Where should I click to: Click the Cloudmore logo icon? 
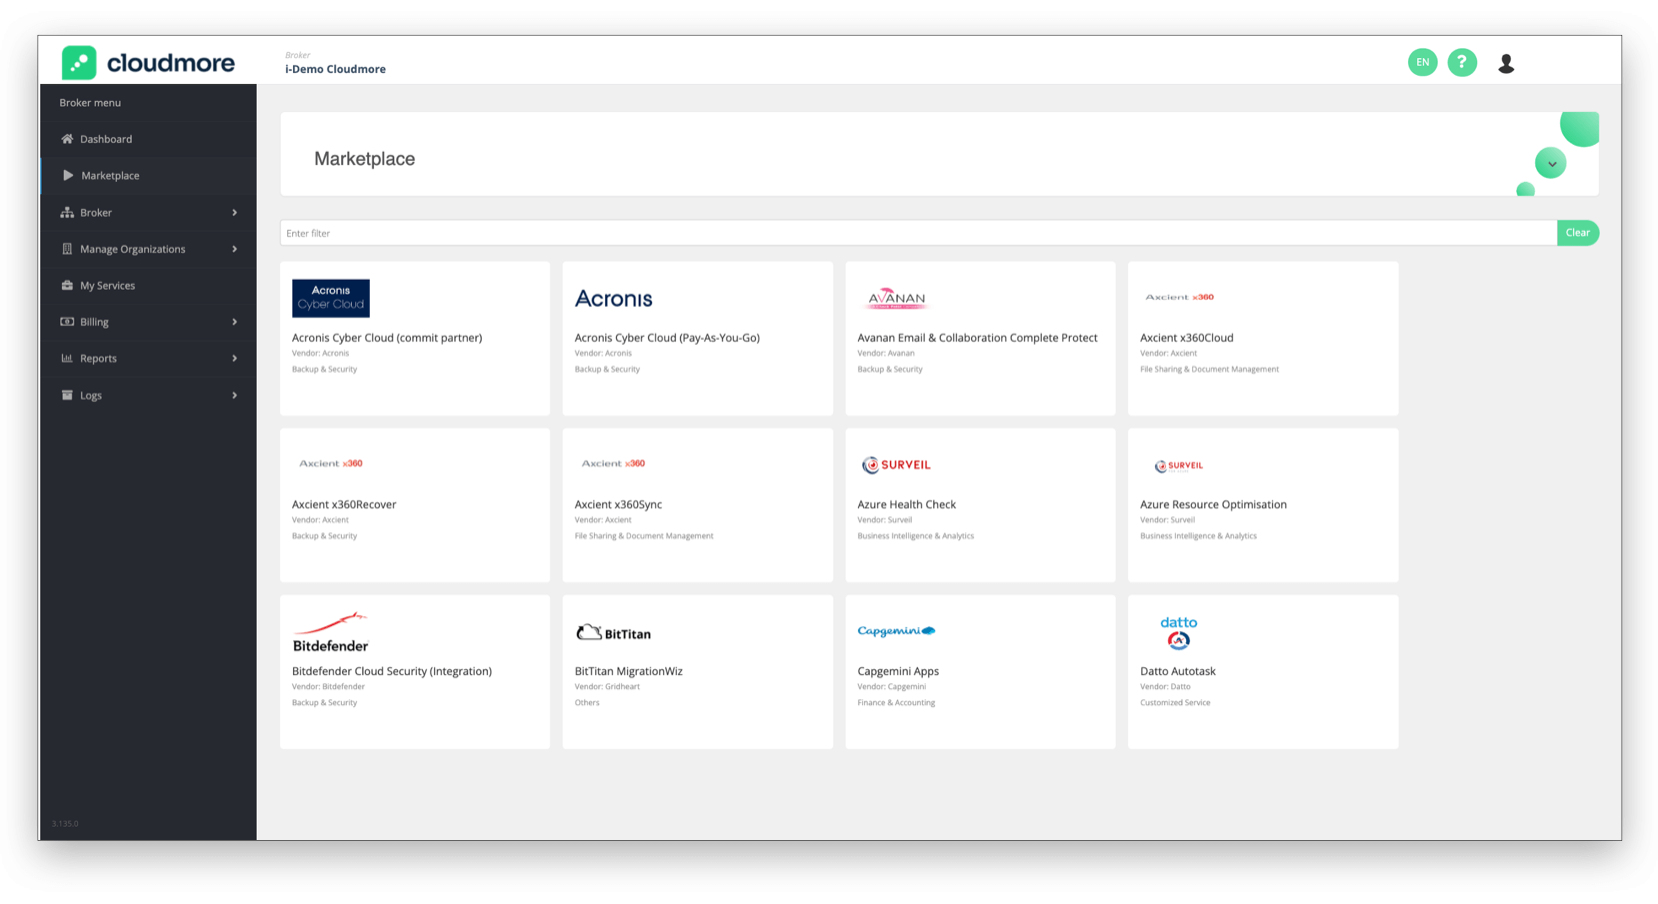tap(79, 63)
